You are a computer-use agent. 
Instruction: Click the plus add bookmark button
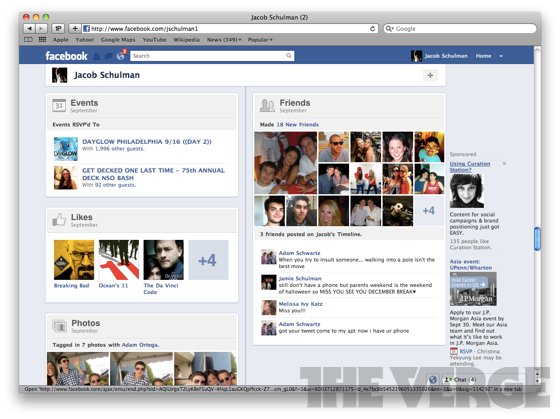tap(75, 29)
